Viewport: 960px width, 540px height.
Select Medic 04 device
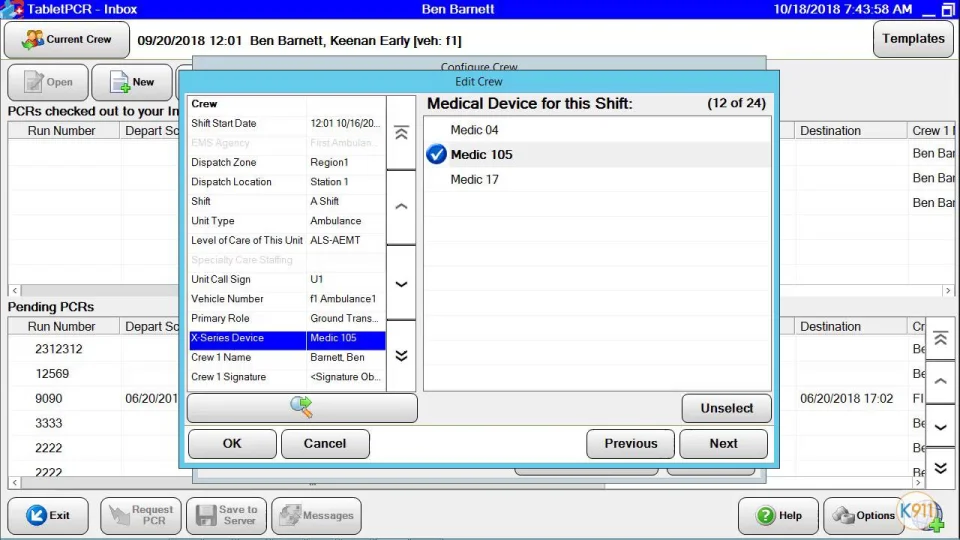597,130
